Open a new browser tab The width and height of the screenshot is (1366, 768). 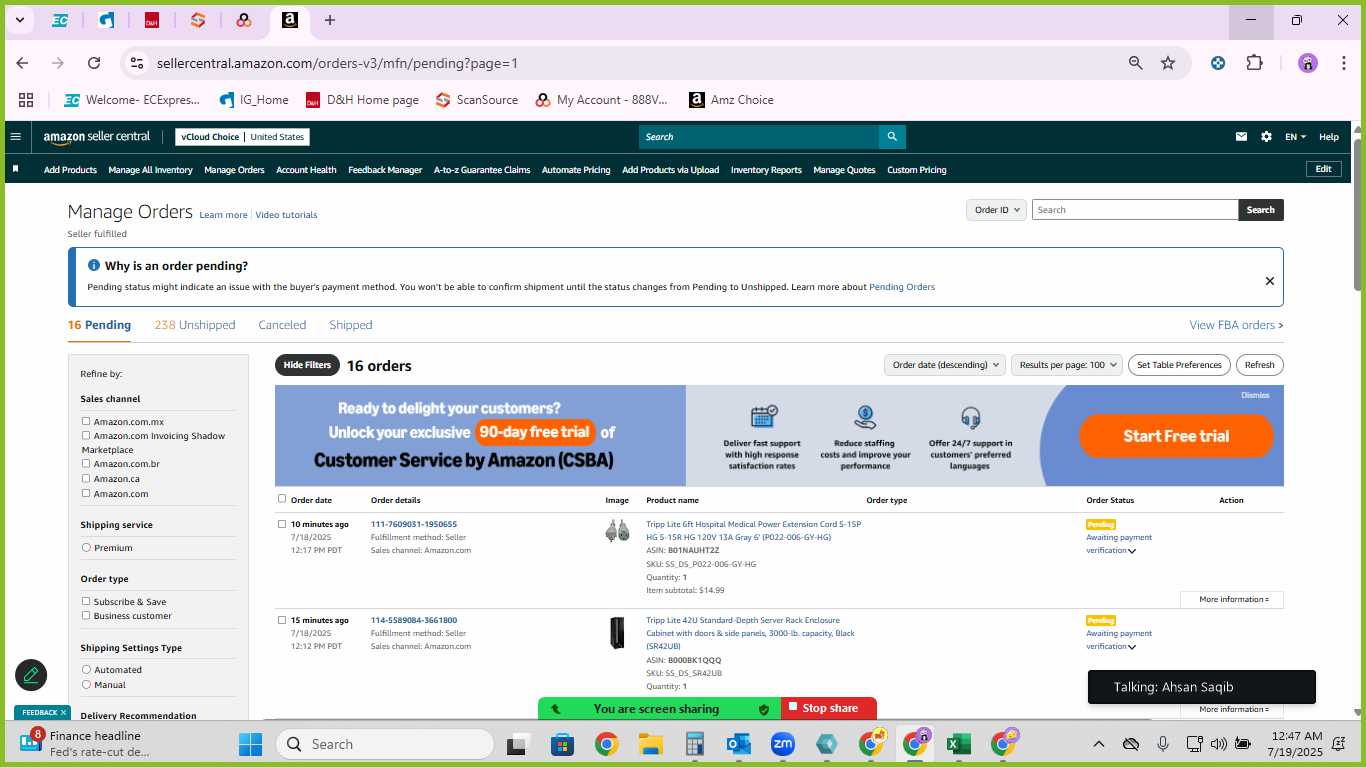coord(330,20)
